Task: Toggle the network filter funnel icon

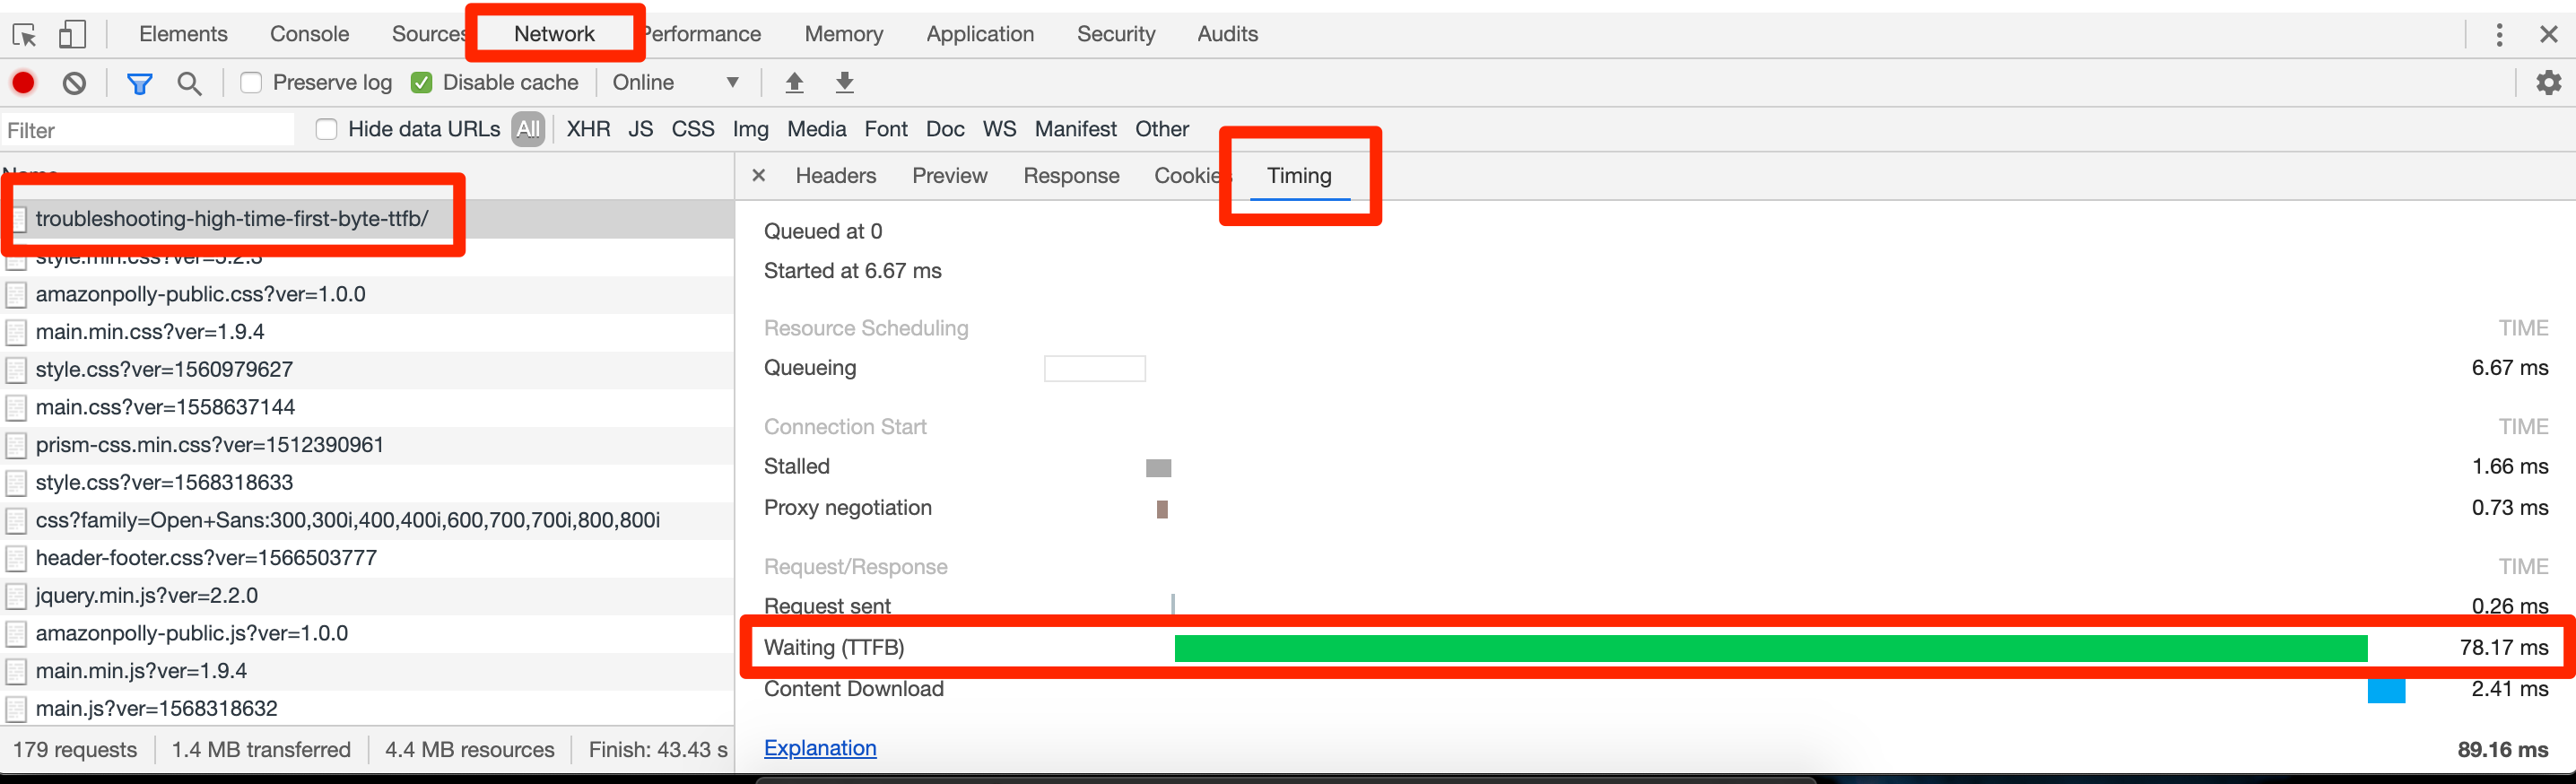Action: [x=140, y=83]
